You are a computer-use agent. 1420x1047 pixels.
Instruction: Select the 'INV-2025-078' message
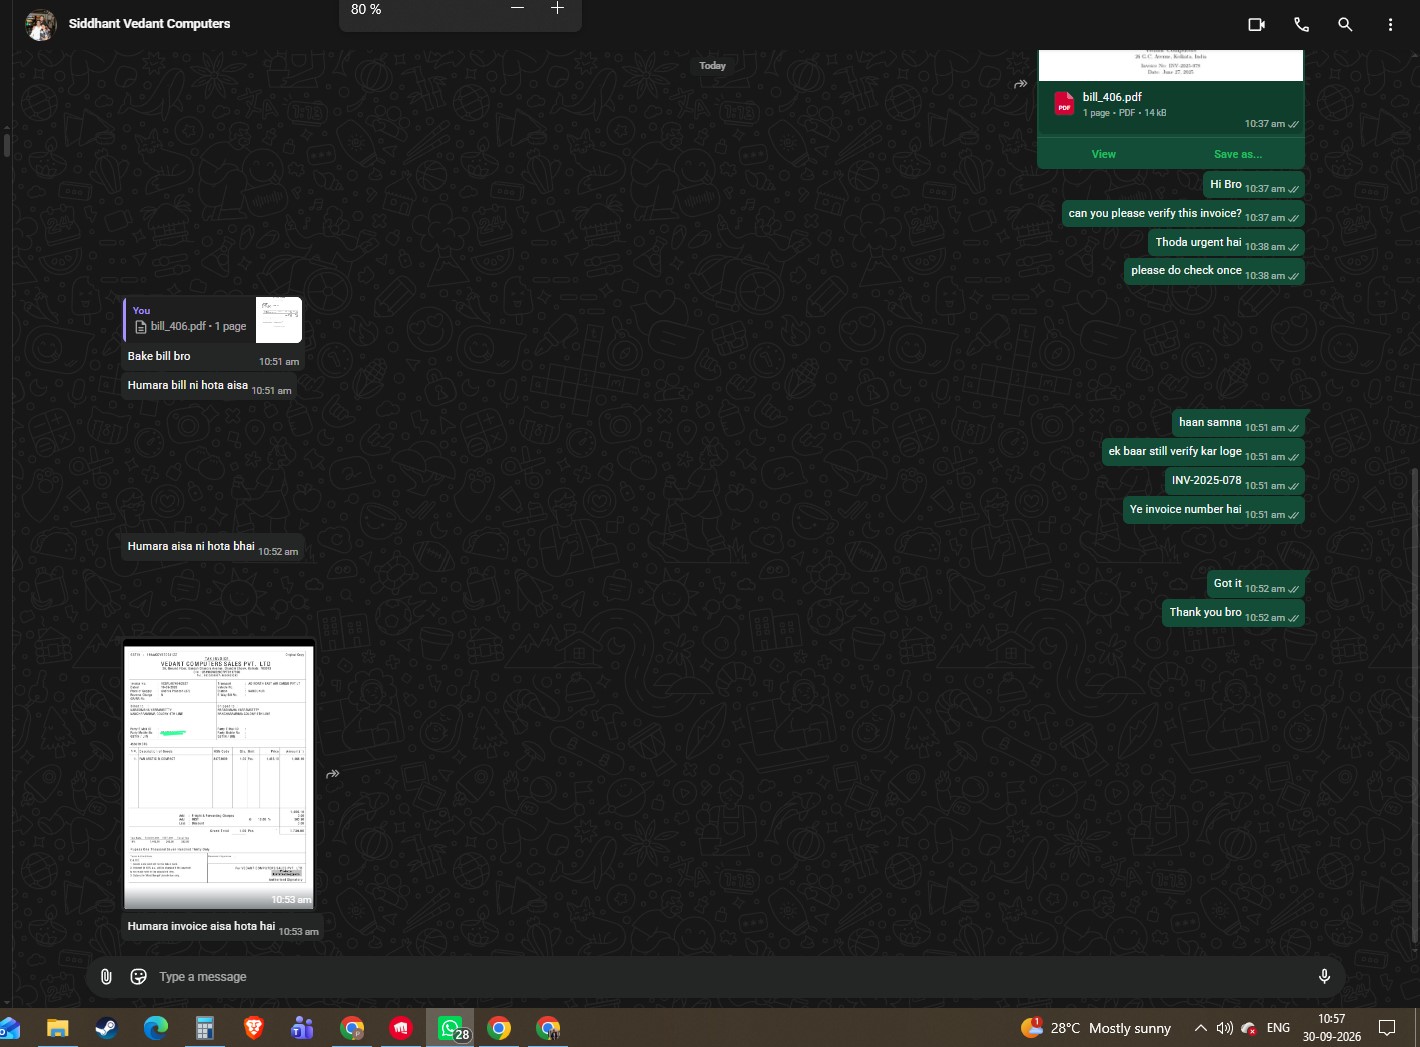[x=1234, y=482]
